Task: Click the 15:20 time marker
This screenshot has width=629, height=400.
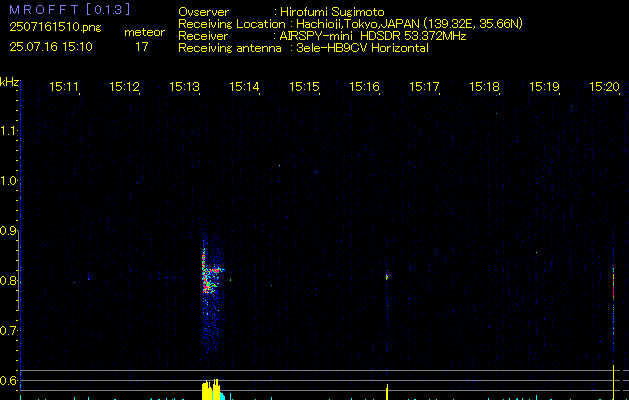Action: tap(604, 88)
